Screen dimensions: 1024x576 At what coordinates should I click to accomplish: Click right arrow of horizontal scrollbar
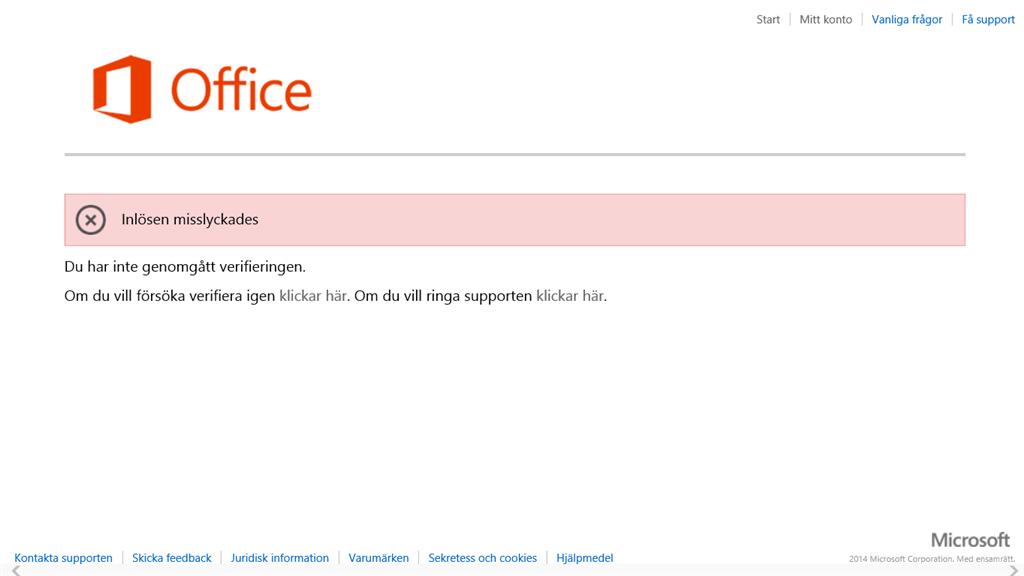1013,571
